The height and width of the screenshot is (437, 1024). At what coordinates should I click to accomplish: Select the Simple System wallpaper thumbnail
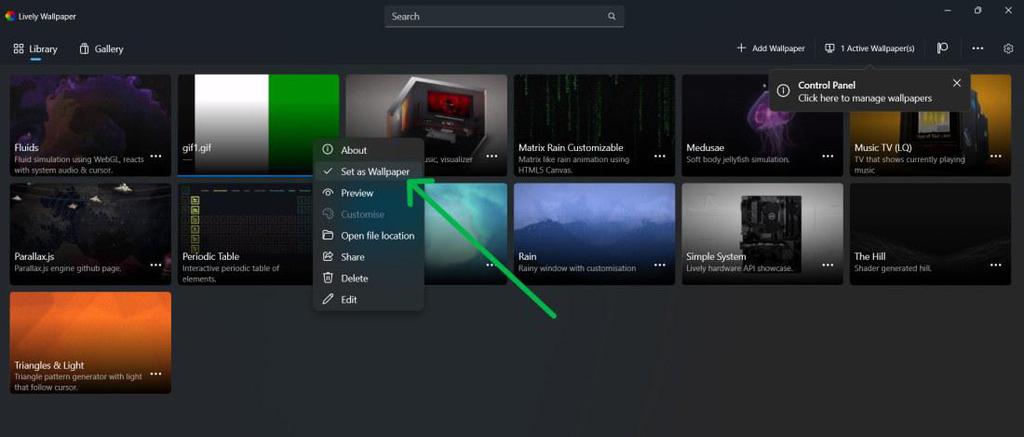pyautogui.click(x=762, y=234)
